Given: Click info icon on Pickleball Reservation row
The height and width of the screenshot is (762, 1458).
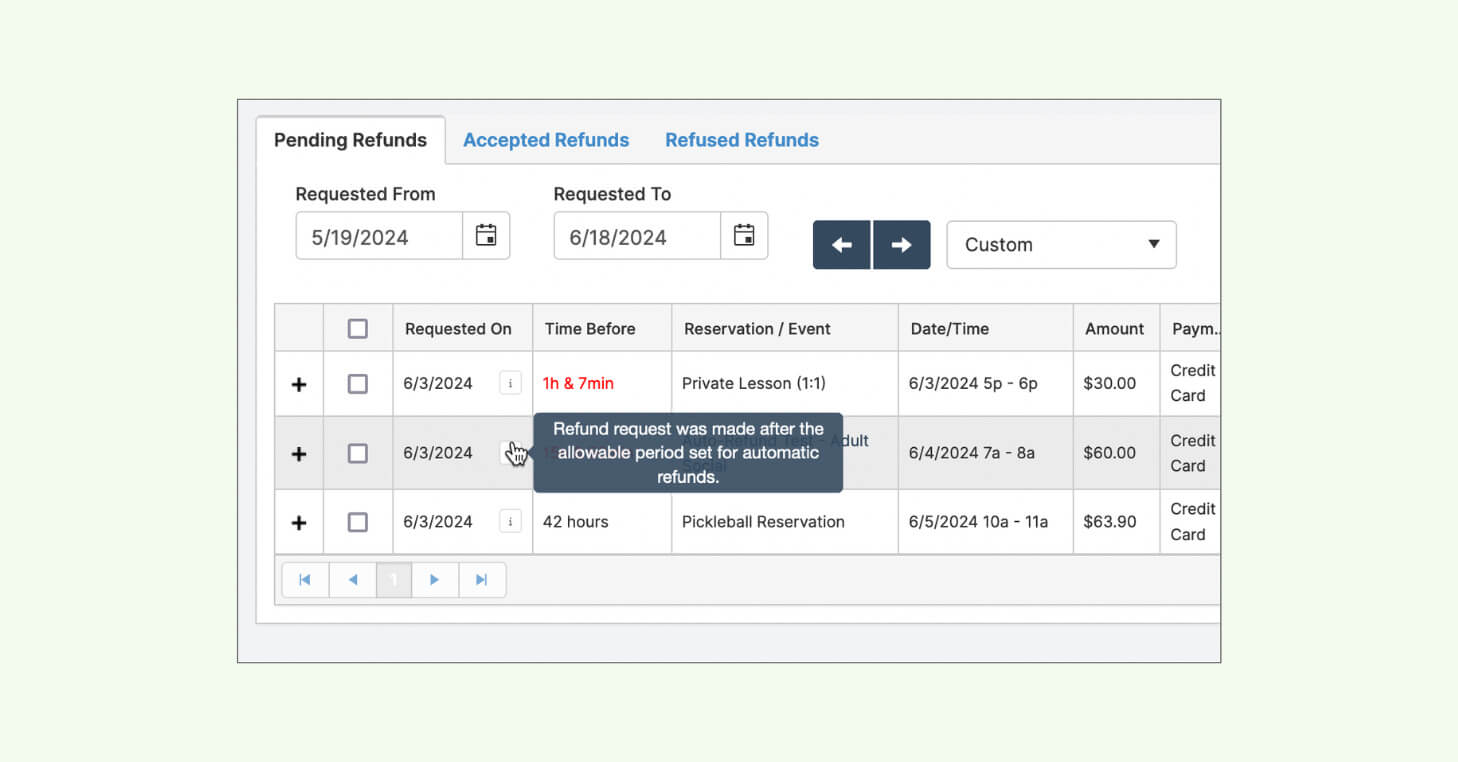Looking at the screenshot, I should [510, 521].
